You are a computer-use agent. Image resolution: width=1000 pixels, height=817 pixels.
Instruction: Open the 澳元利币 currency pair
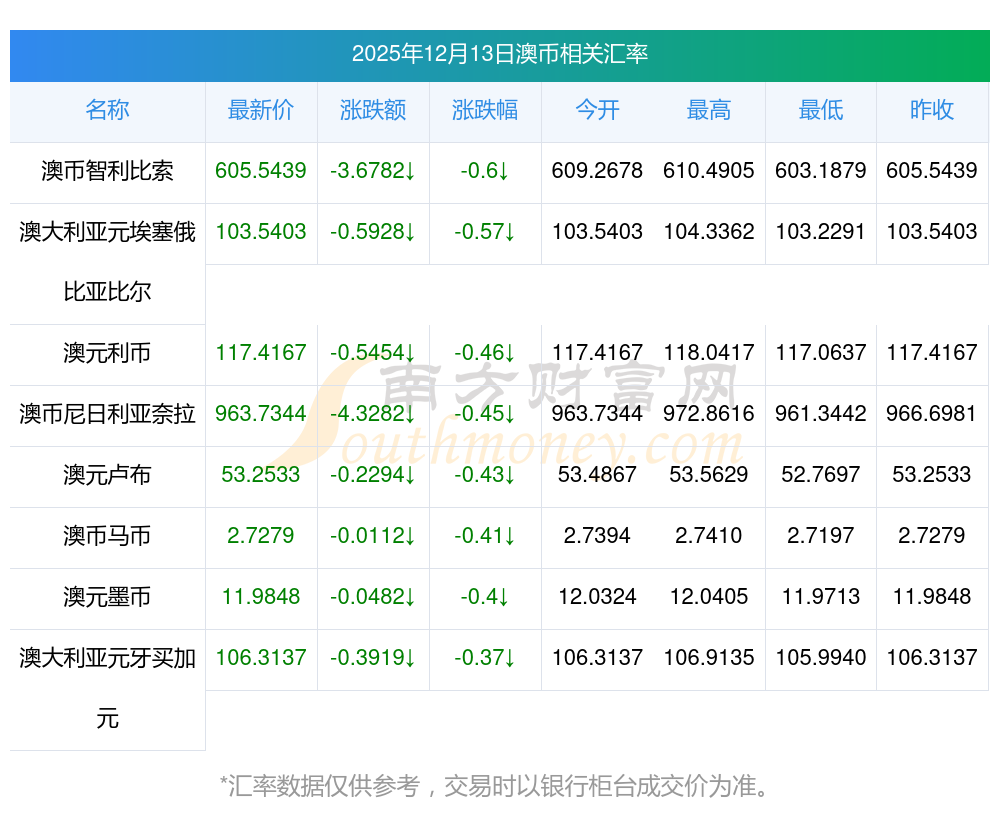pos(107,353)
